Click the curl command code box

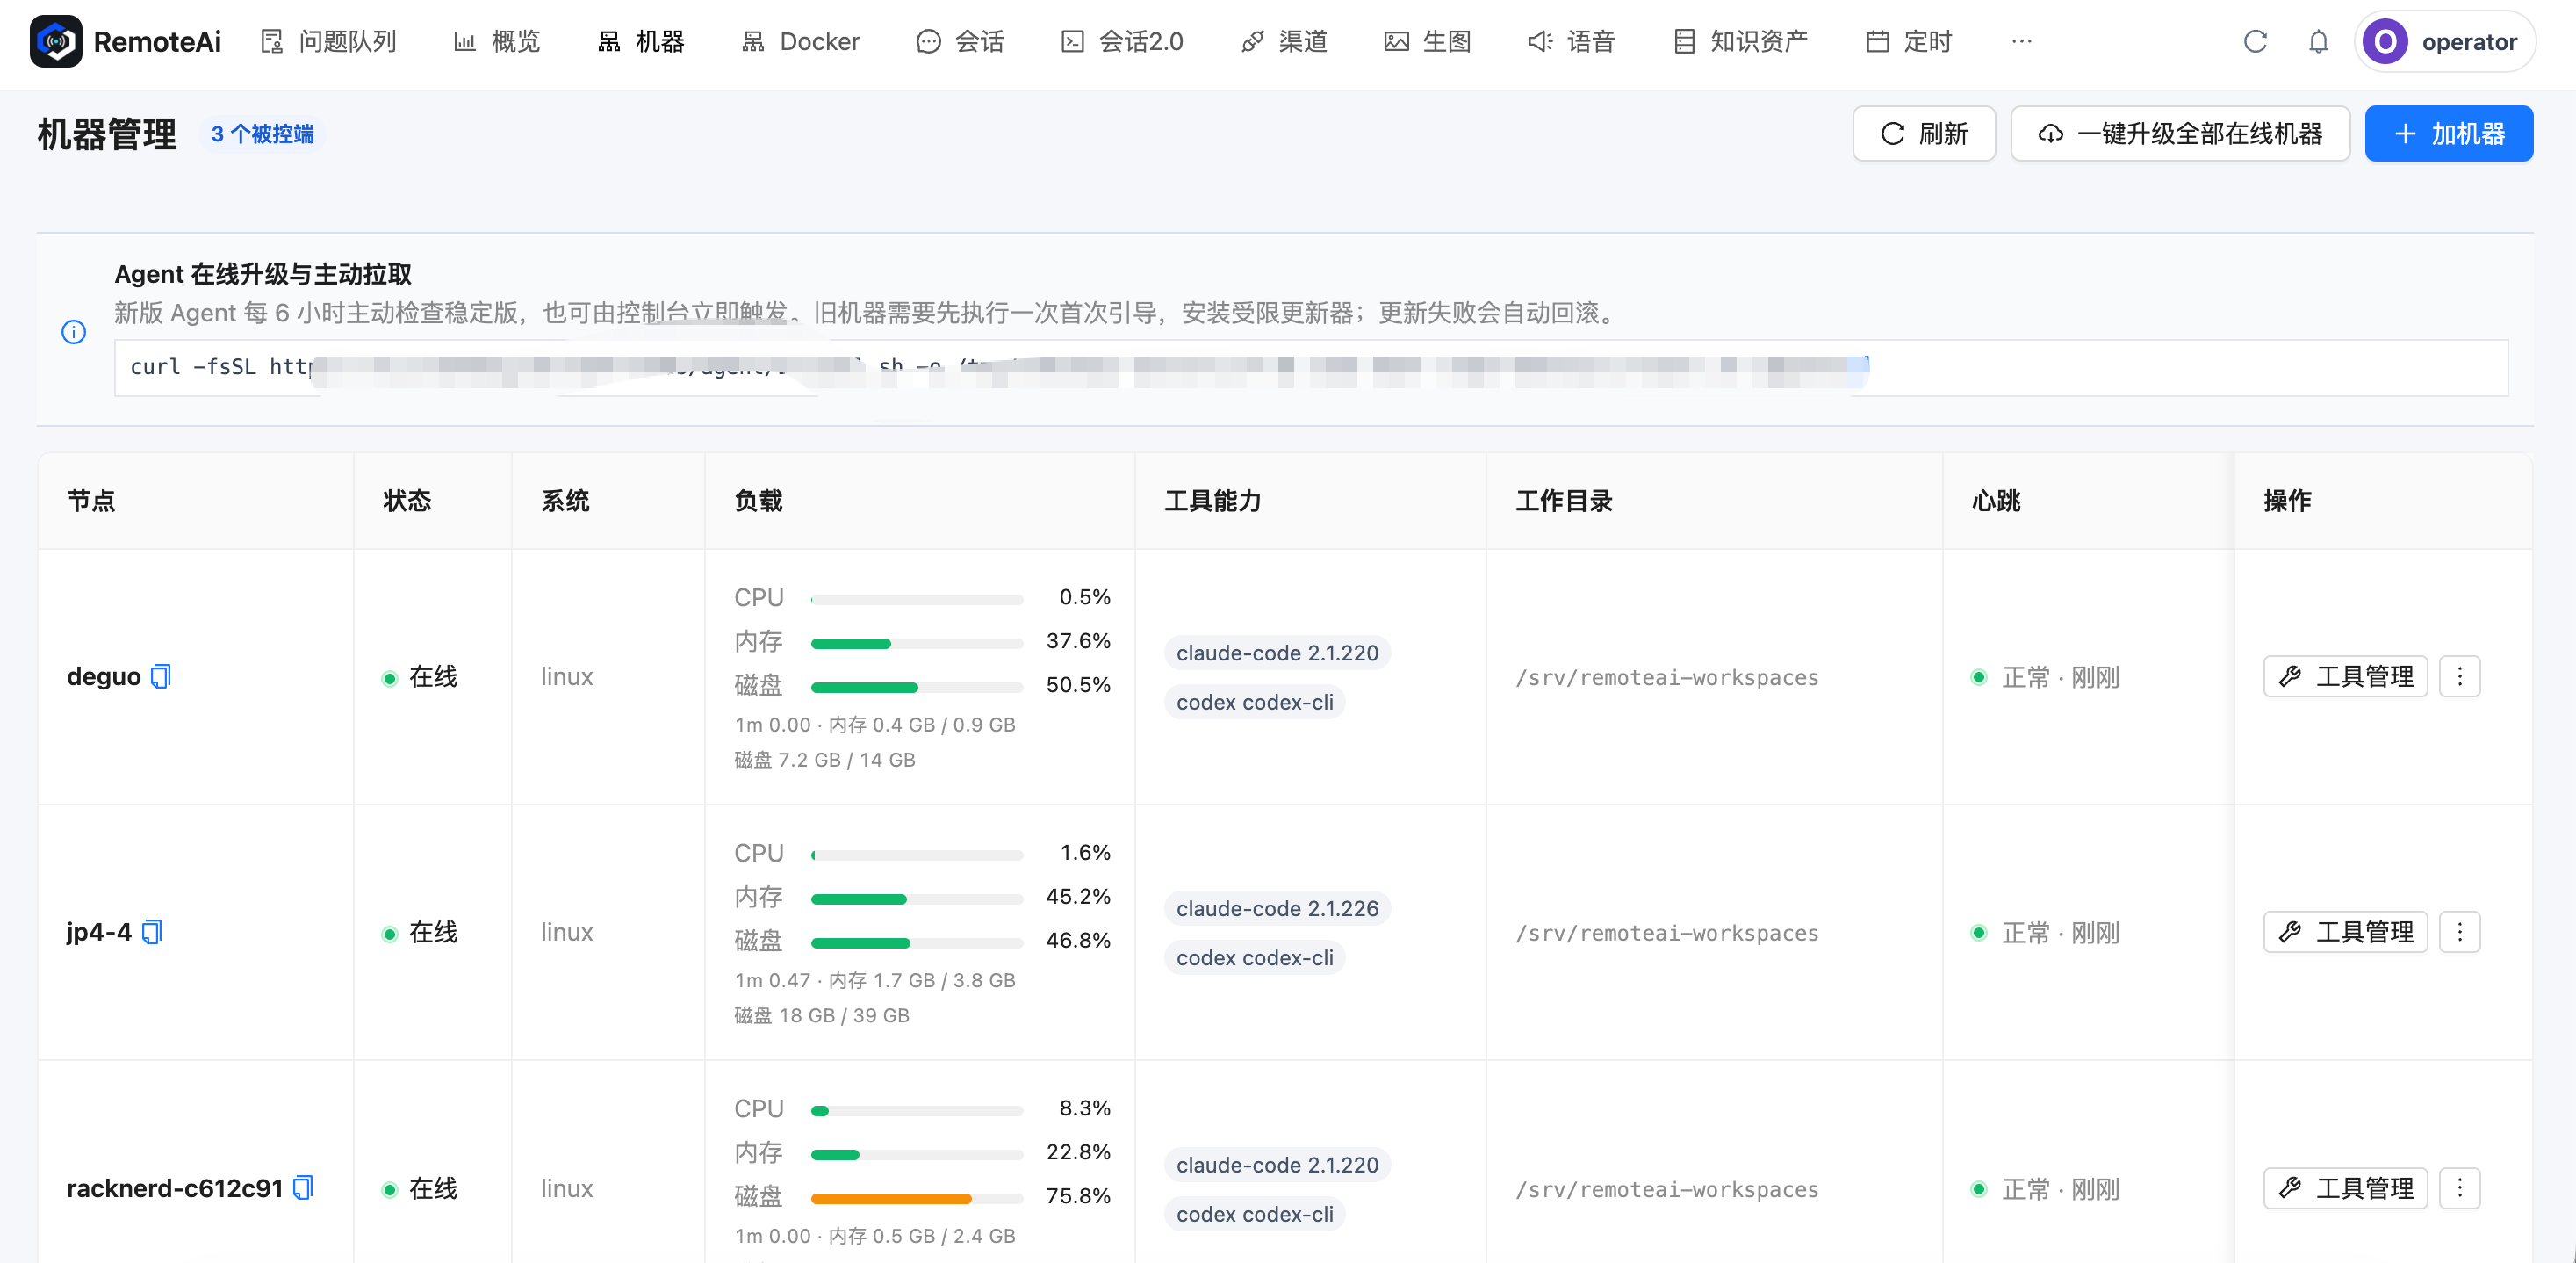pyautogui.click(x=1311, y=367)
